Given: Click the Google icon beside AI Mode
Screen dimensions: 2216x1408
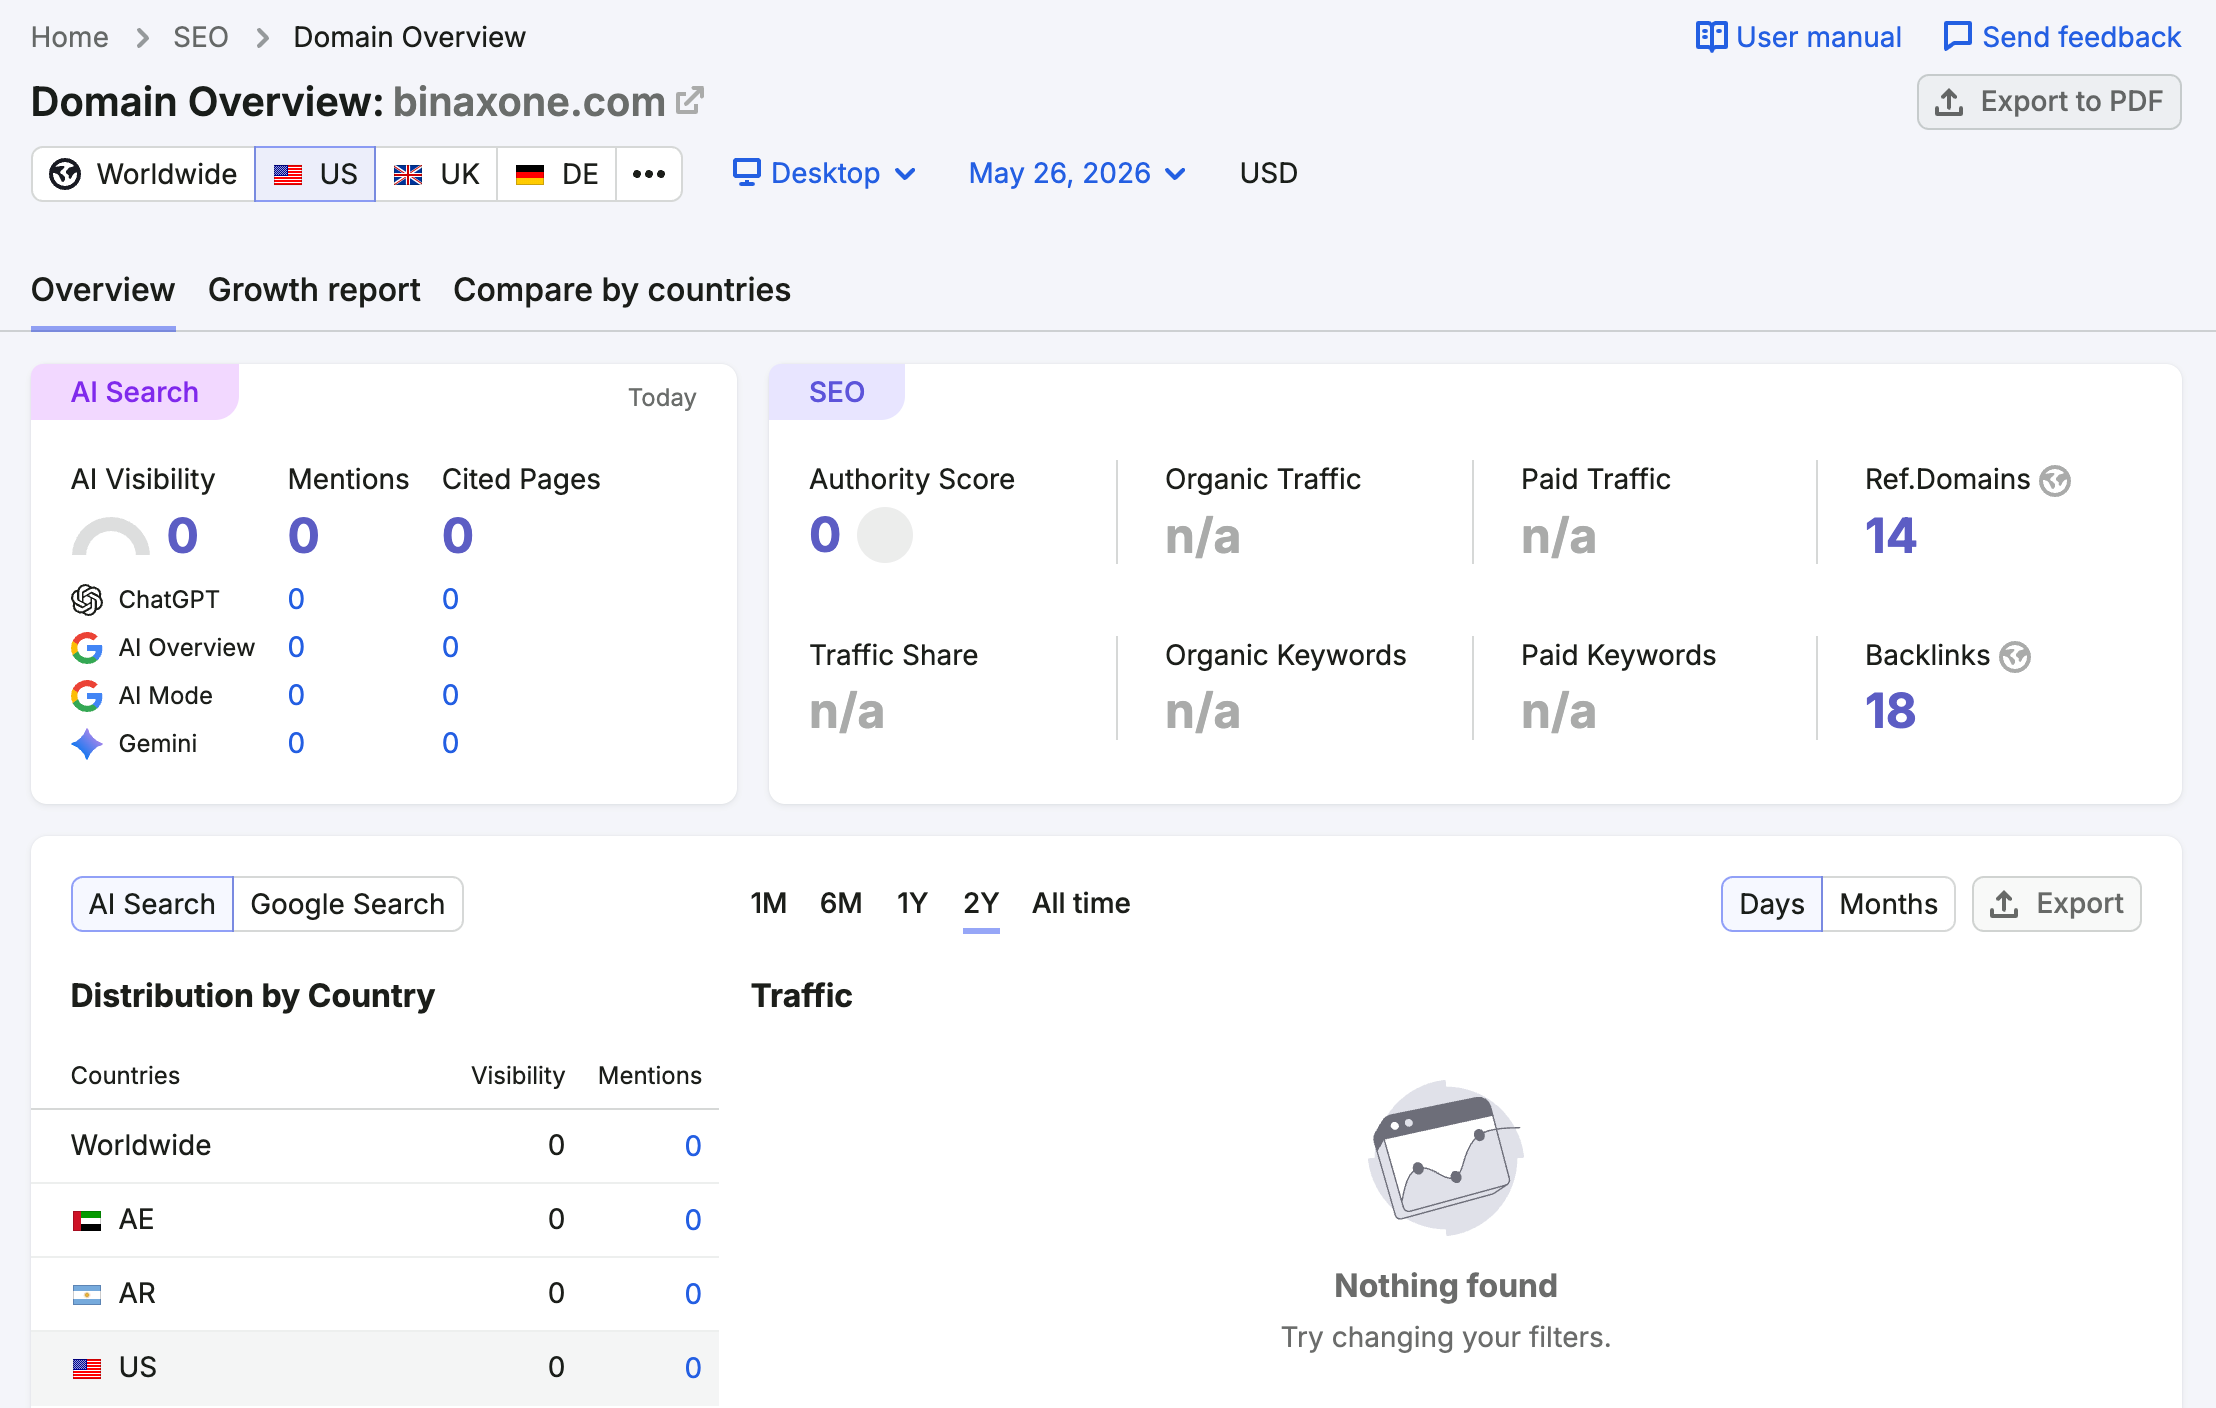Looking at the screenshot, I should pos(87,695).
